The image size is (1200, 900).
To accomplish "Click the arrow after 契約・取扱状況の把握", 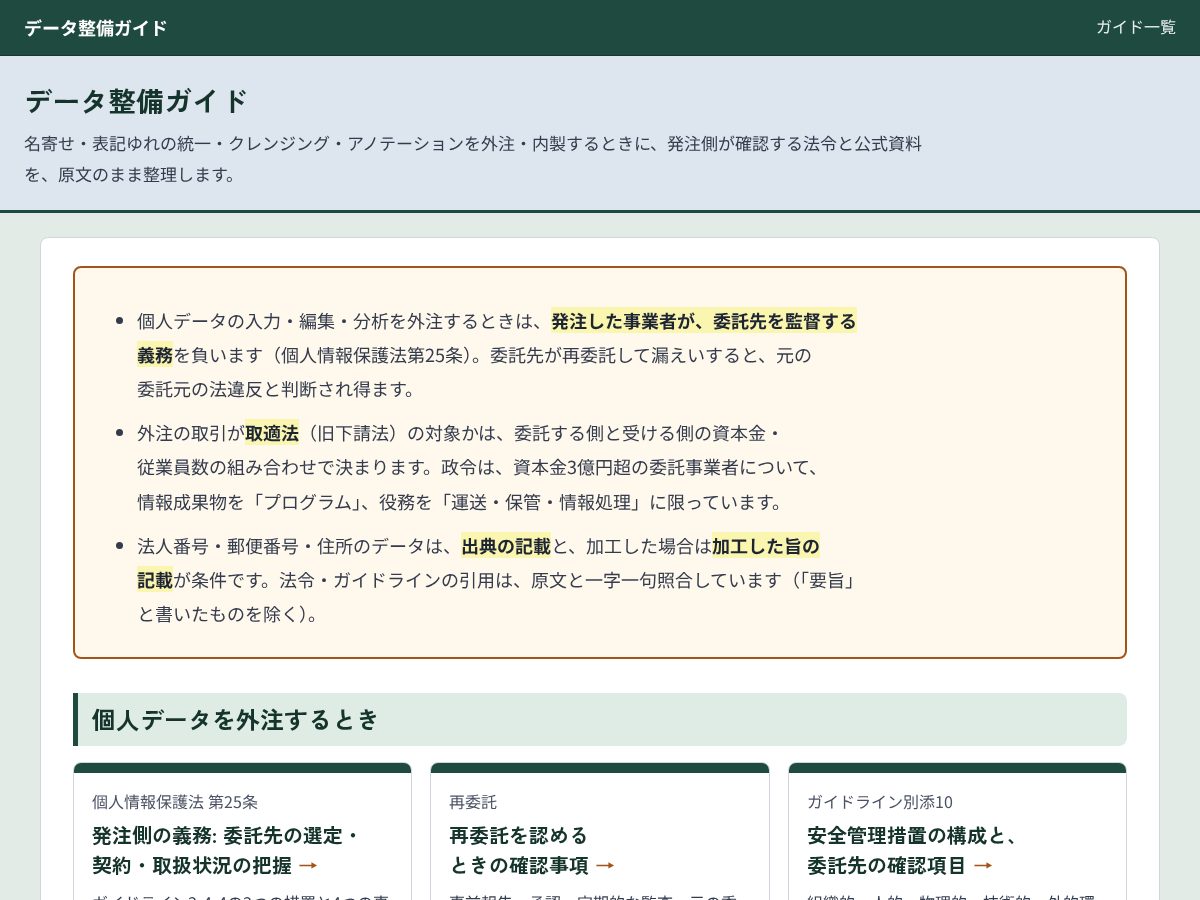I will coord(308,866).
